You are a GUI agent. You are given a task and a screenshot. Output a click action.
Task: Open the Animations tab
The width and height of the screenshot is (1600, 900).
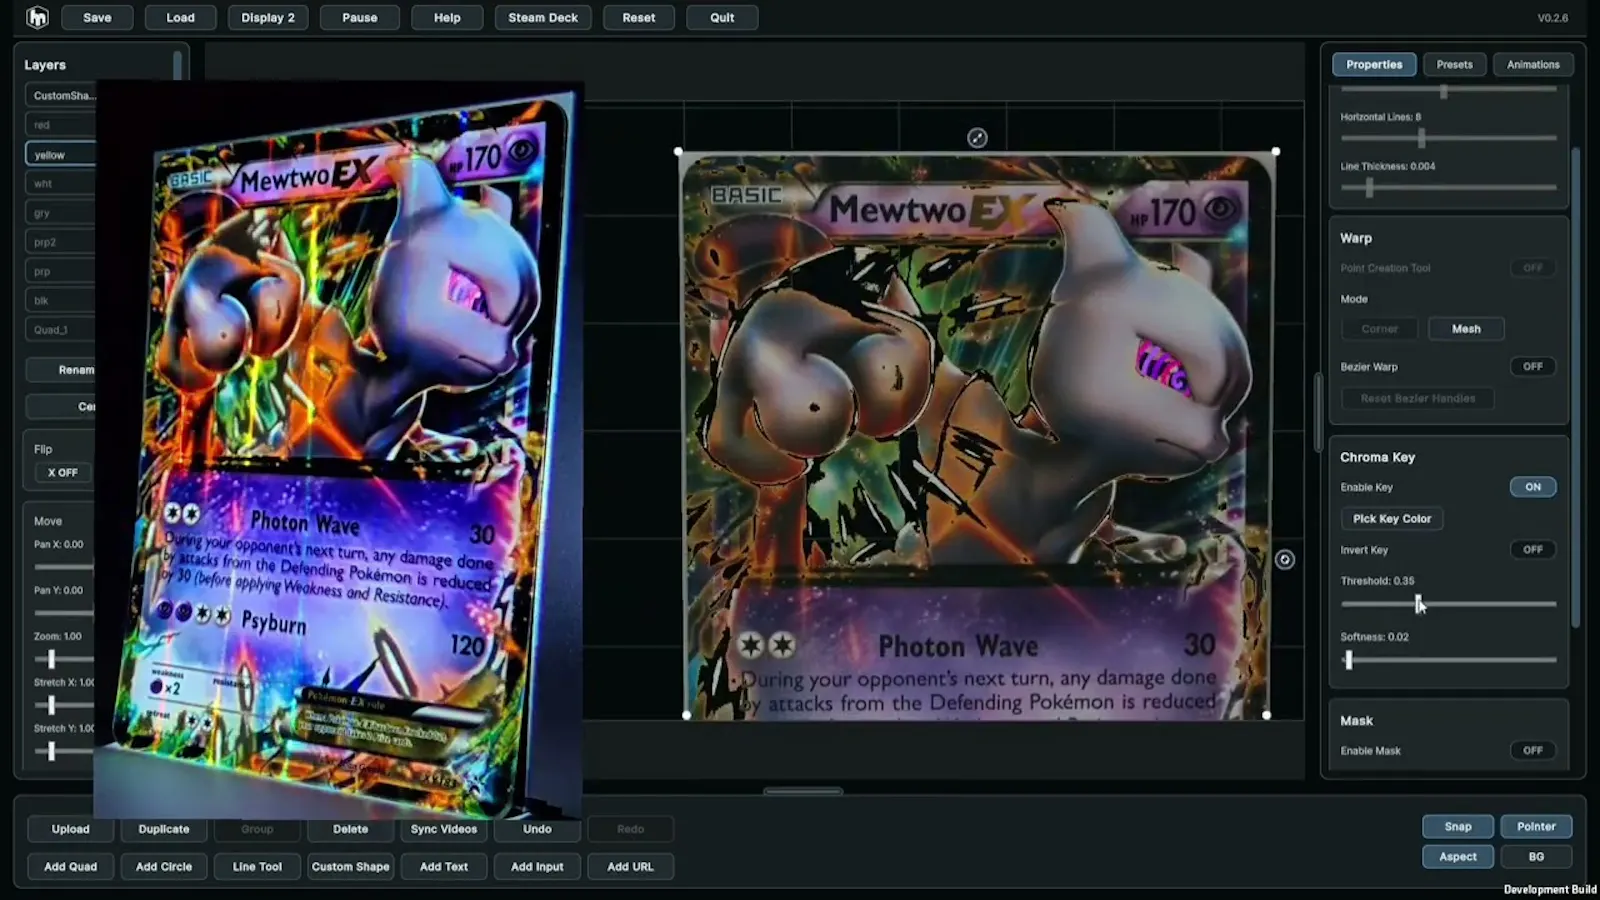coord(1533,65)
